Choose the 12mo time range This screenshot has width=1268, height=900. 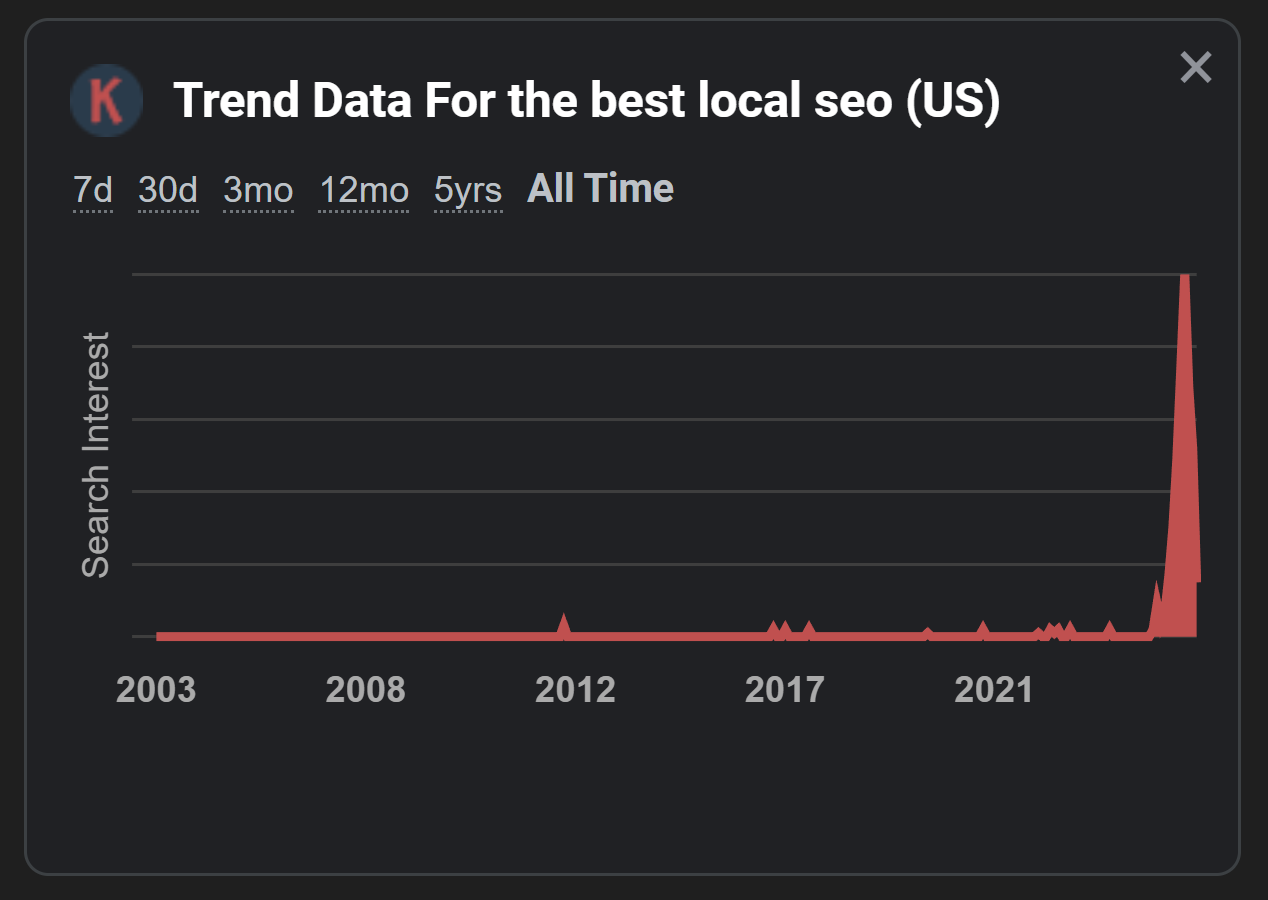tap(364, 189)
